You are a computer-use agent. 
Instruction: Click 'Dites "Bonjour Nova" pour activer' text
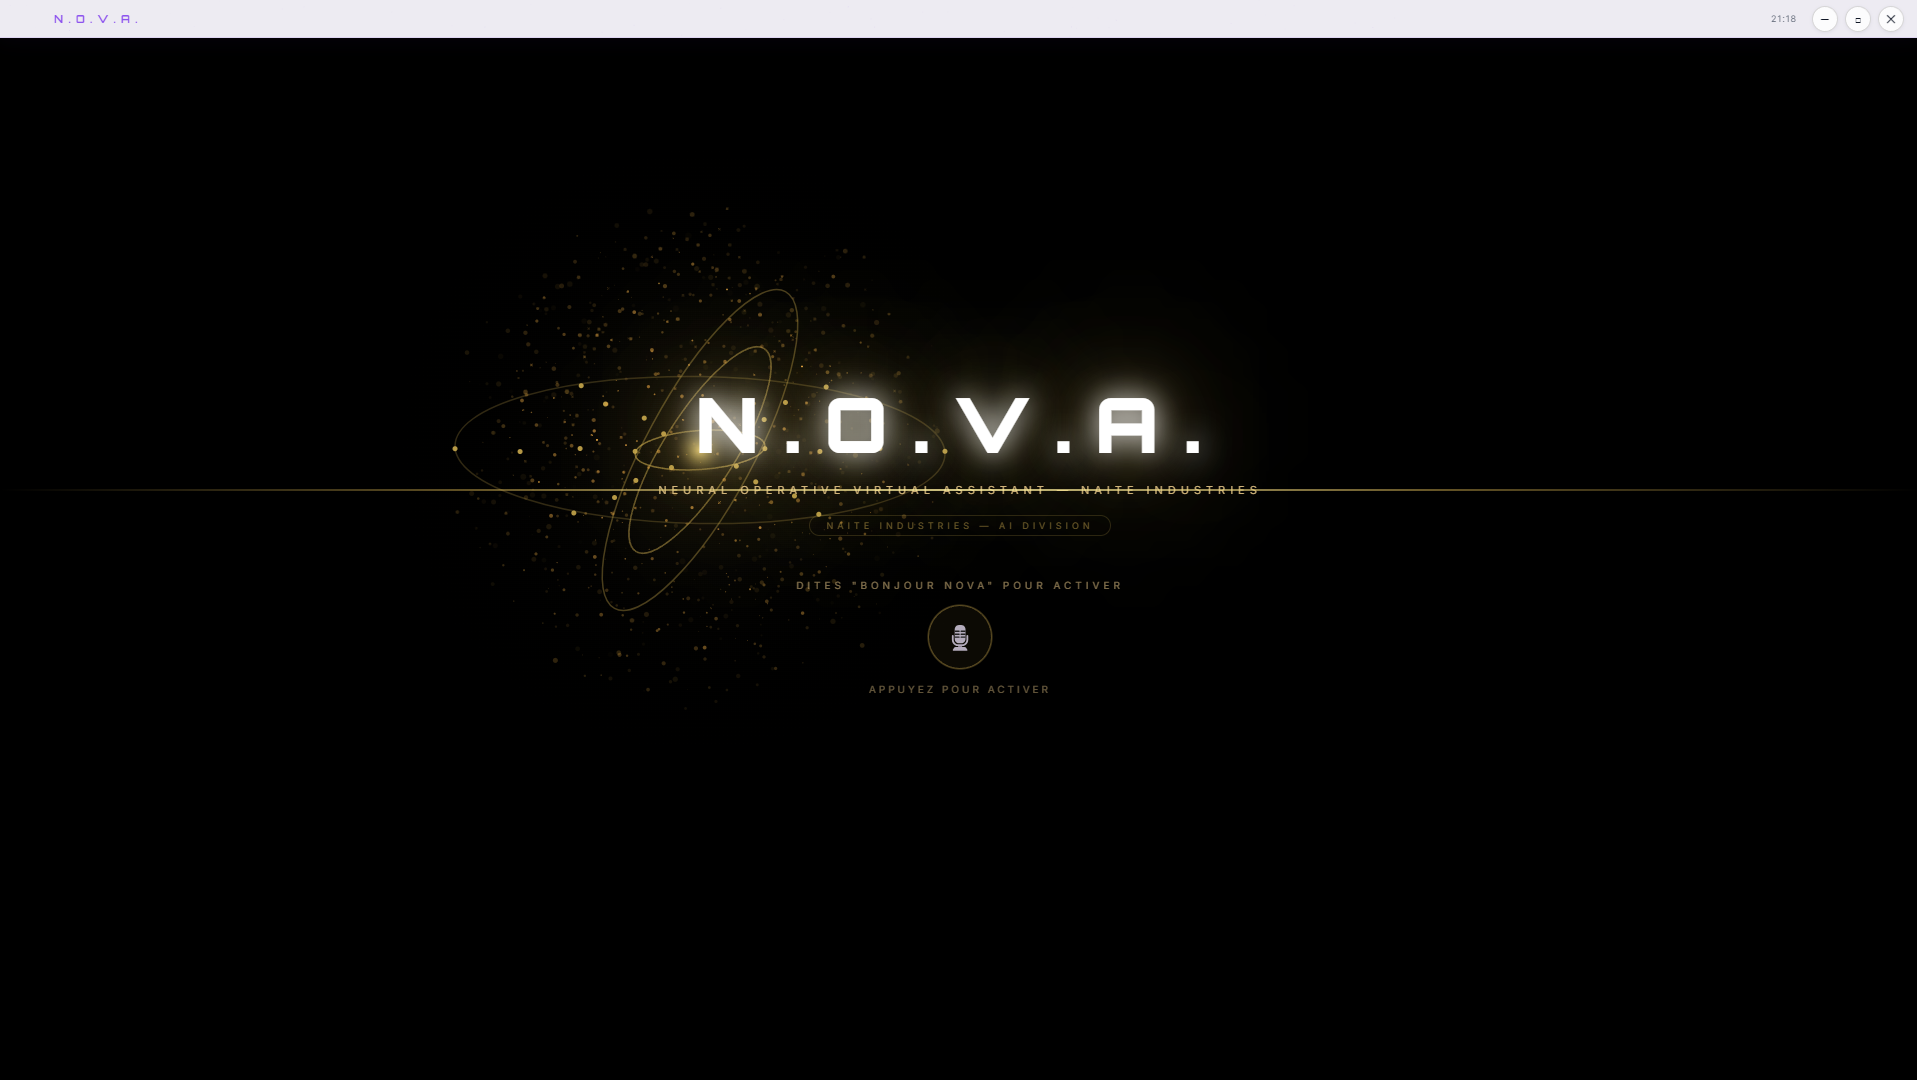point(959,586)
